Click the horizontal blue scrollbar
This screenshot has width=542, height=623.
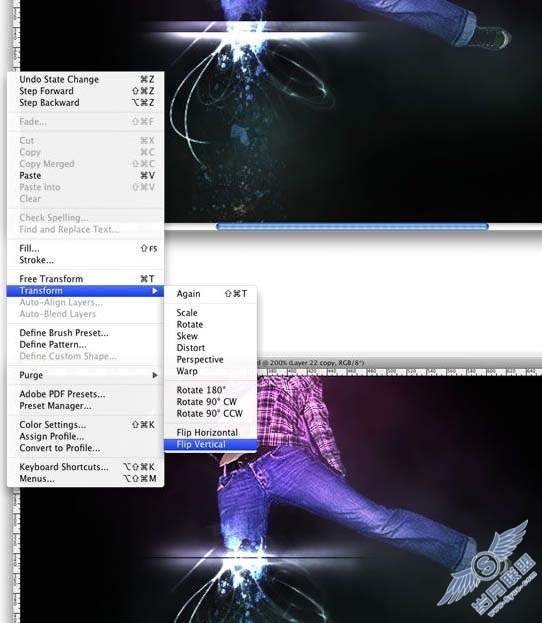pyautogui.click(x=352, y=226)
